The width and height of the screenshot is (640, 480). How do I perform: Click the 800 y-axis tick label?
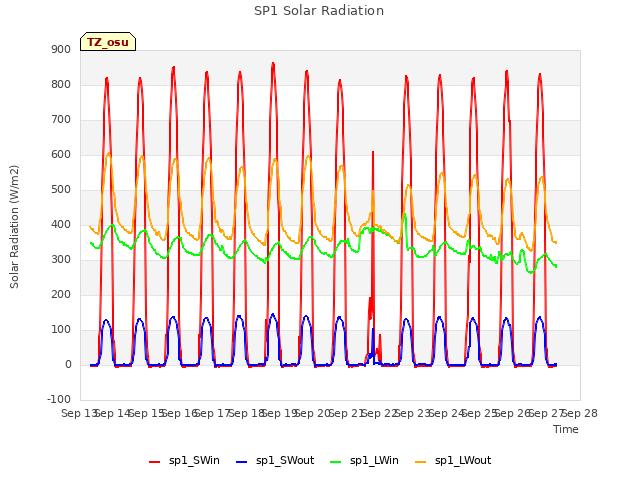[x=61, y=84]
